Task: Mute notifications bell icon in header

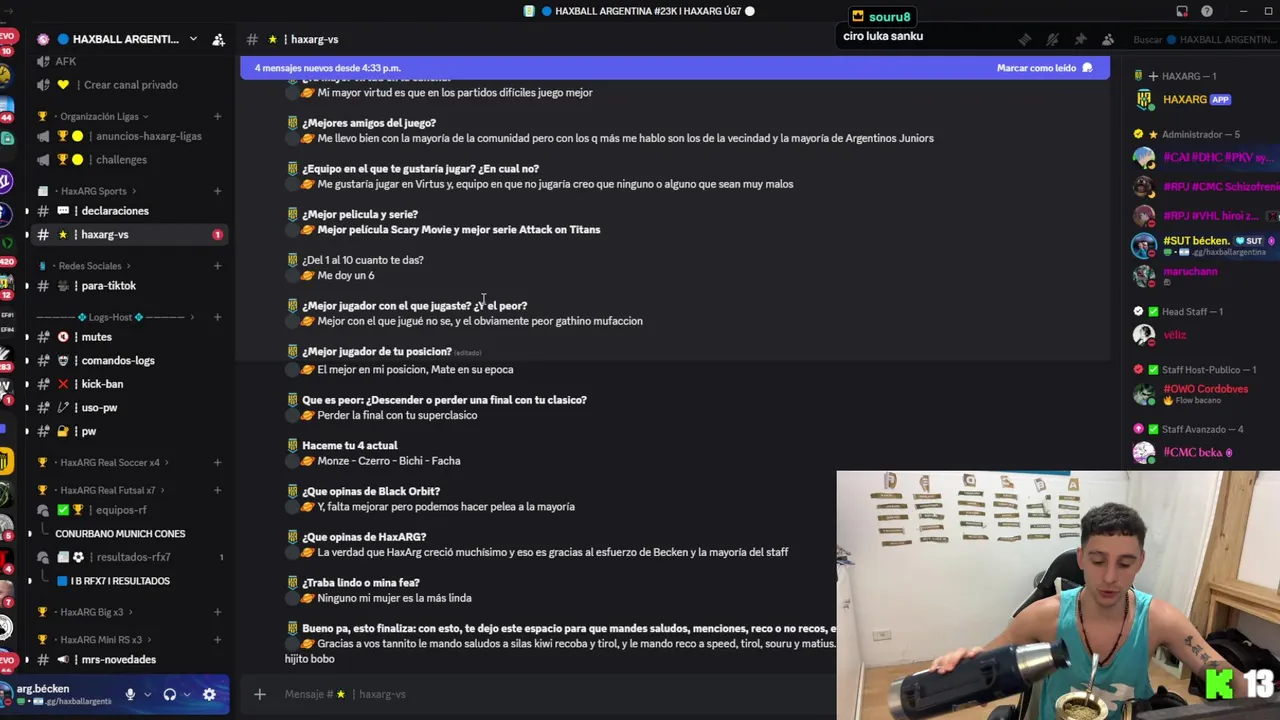Action: coord(1052,39)
